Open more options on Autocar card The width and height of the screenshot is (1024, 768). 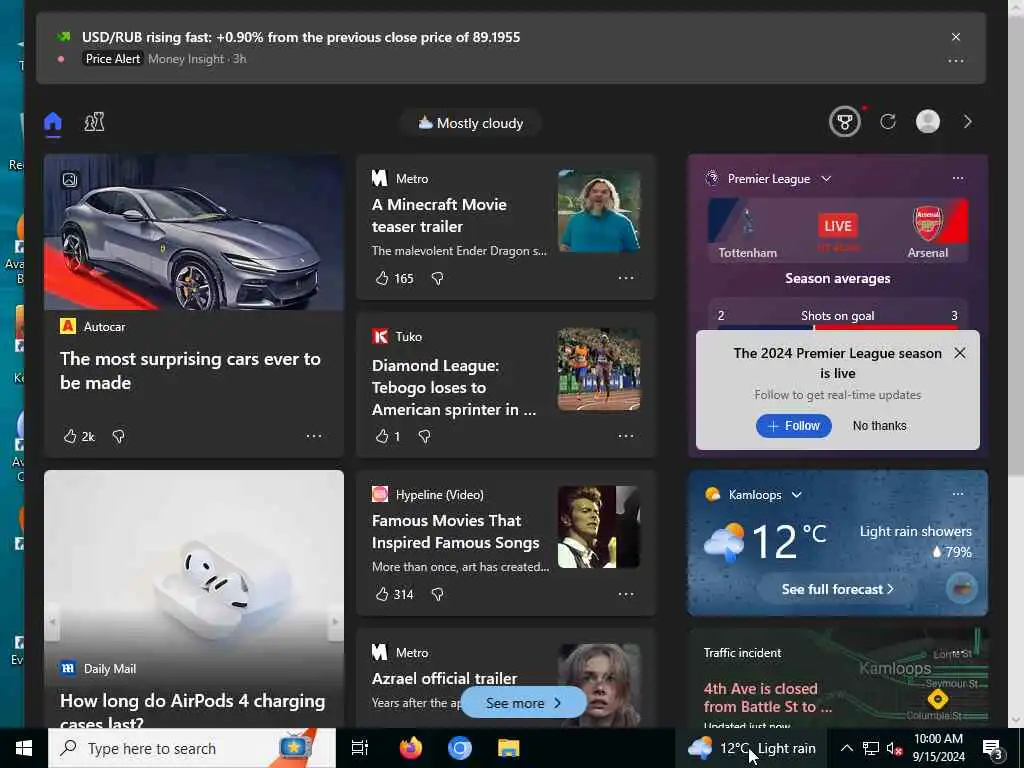313,436
